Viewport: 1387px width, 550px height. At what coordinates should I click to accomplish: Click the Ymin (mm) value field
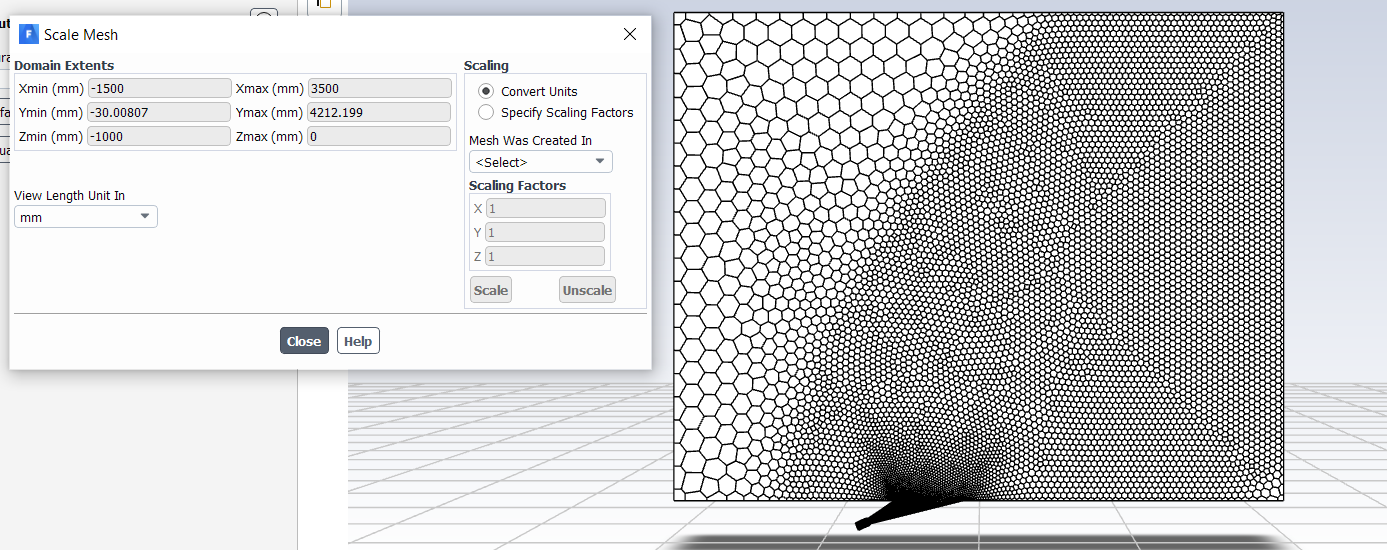click(x=160, y=112)
